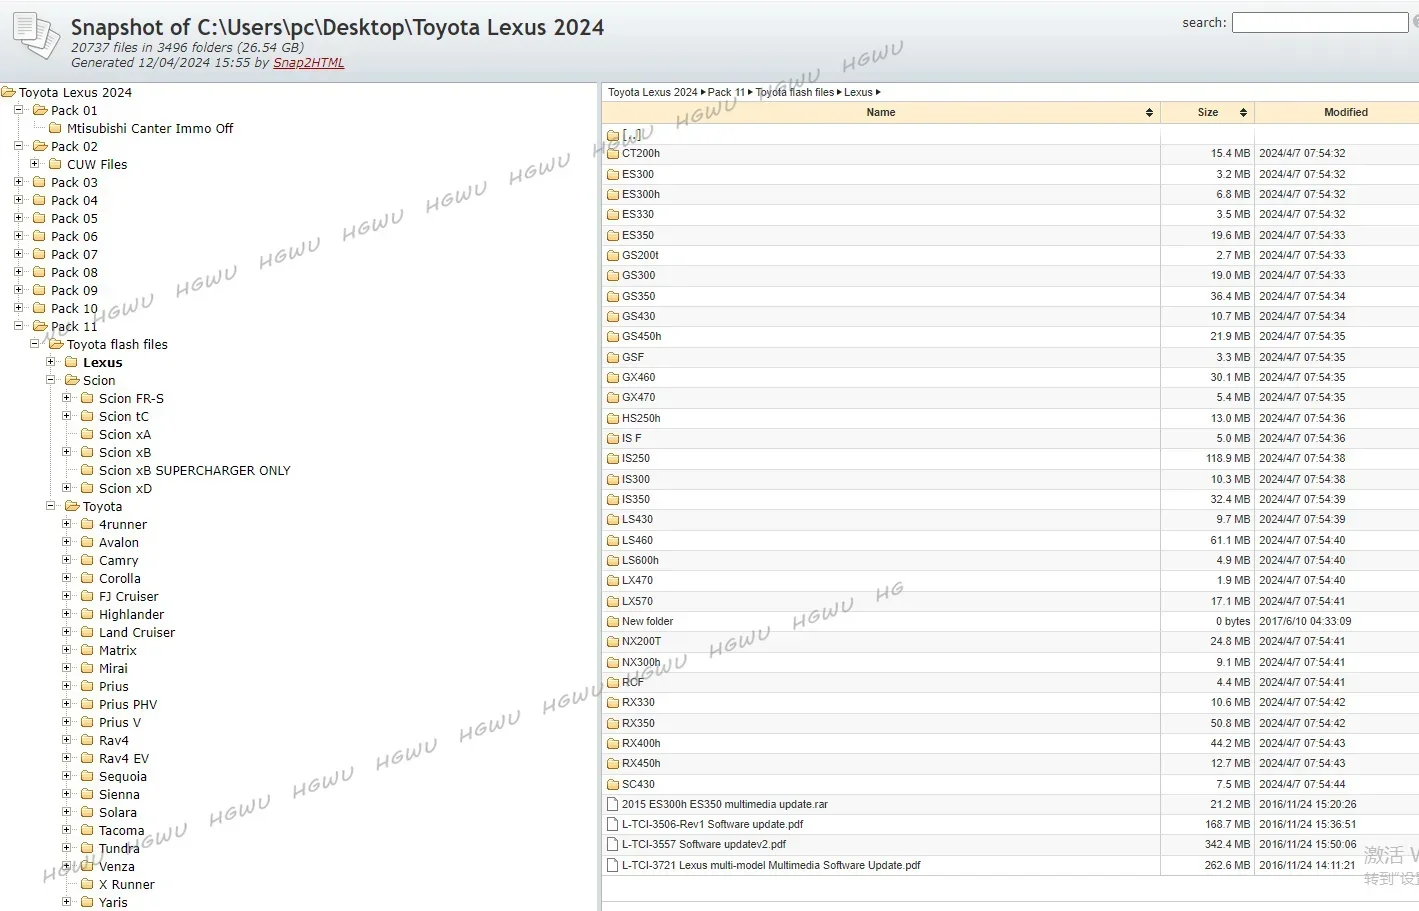The width and height of the screenshot is (1419, 911).
Task: Click the L-TCI-3721 pdf file icon
Action: pos(613,865)
